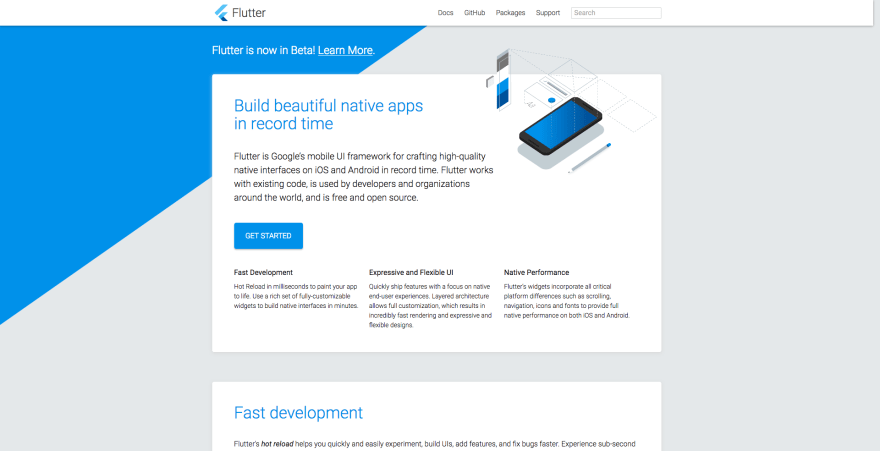Click the 'Hot Reload in milliseconds' description

pos(296,296)
